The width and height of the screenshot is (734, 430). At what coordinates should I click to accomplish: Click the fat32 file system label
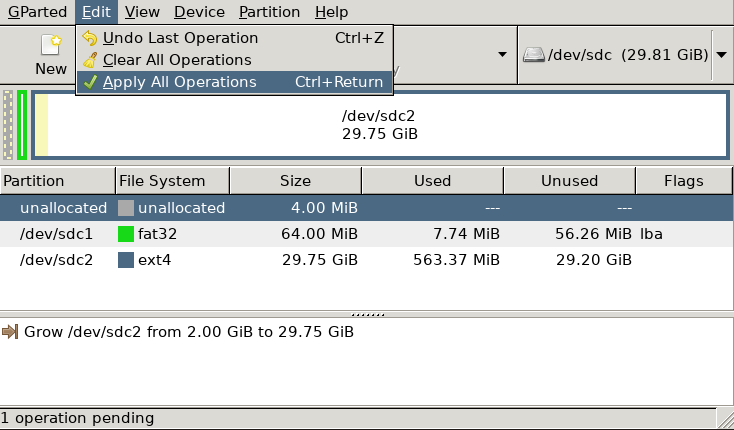point(157,234)
